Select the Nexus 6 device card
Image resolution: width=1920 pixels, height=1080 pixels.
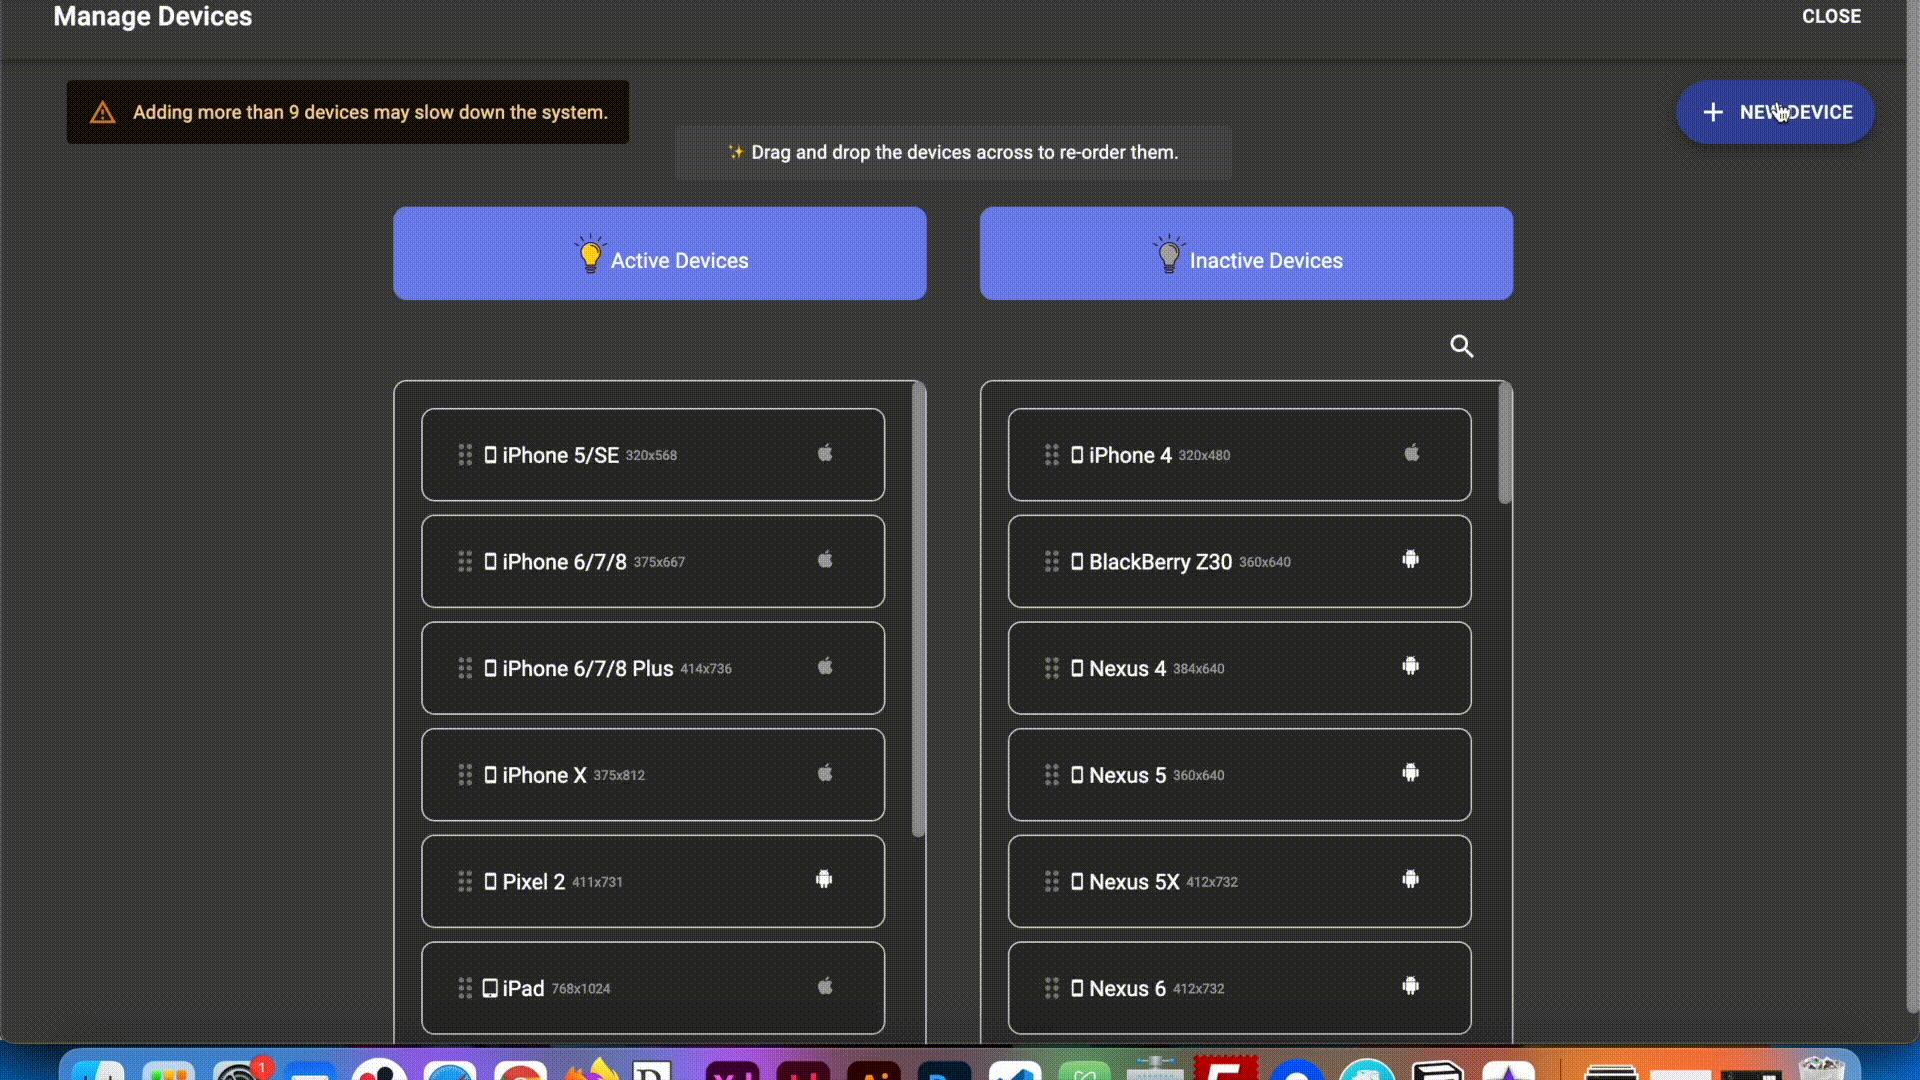pos(1238,988)
